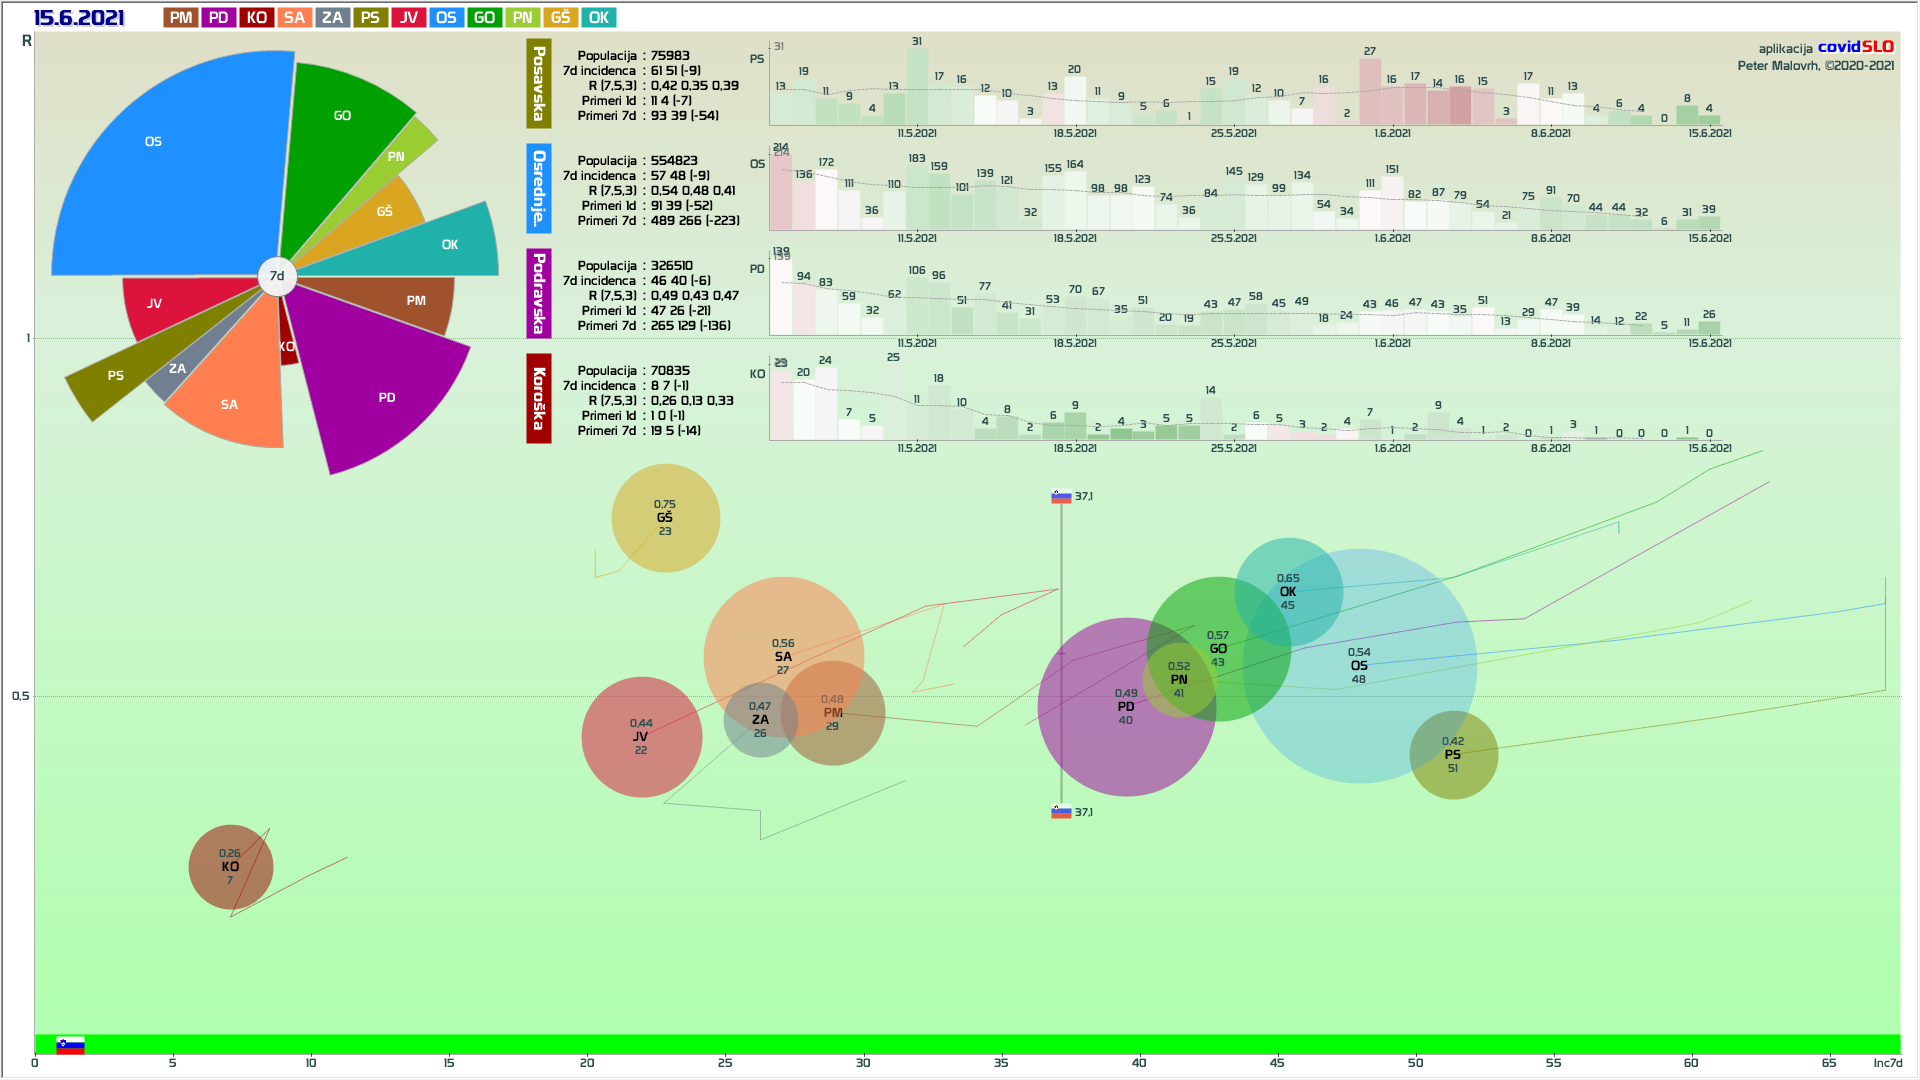Select the GŠ region tag
1920x1080 pixels.
click(x=560, y=18)
